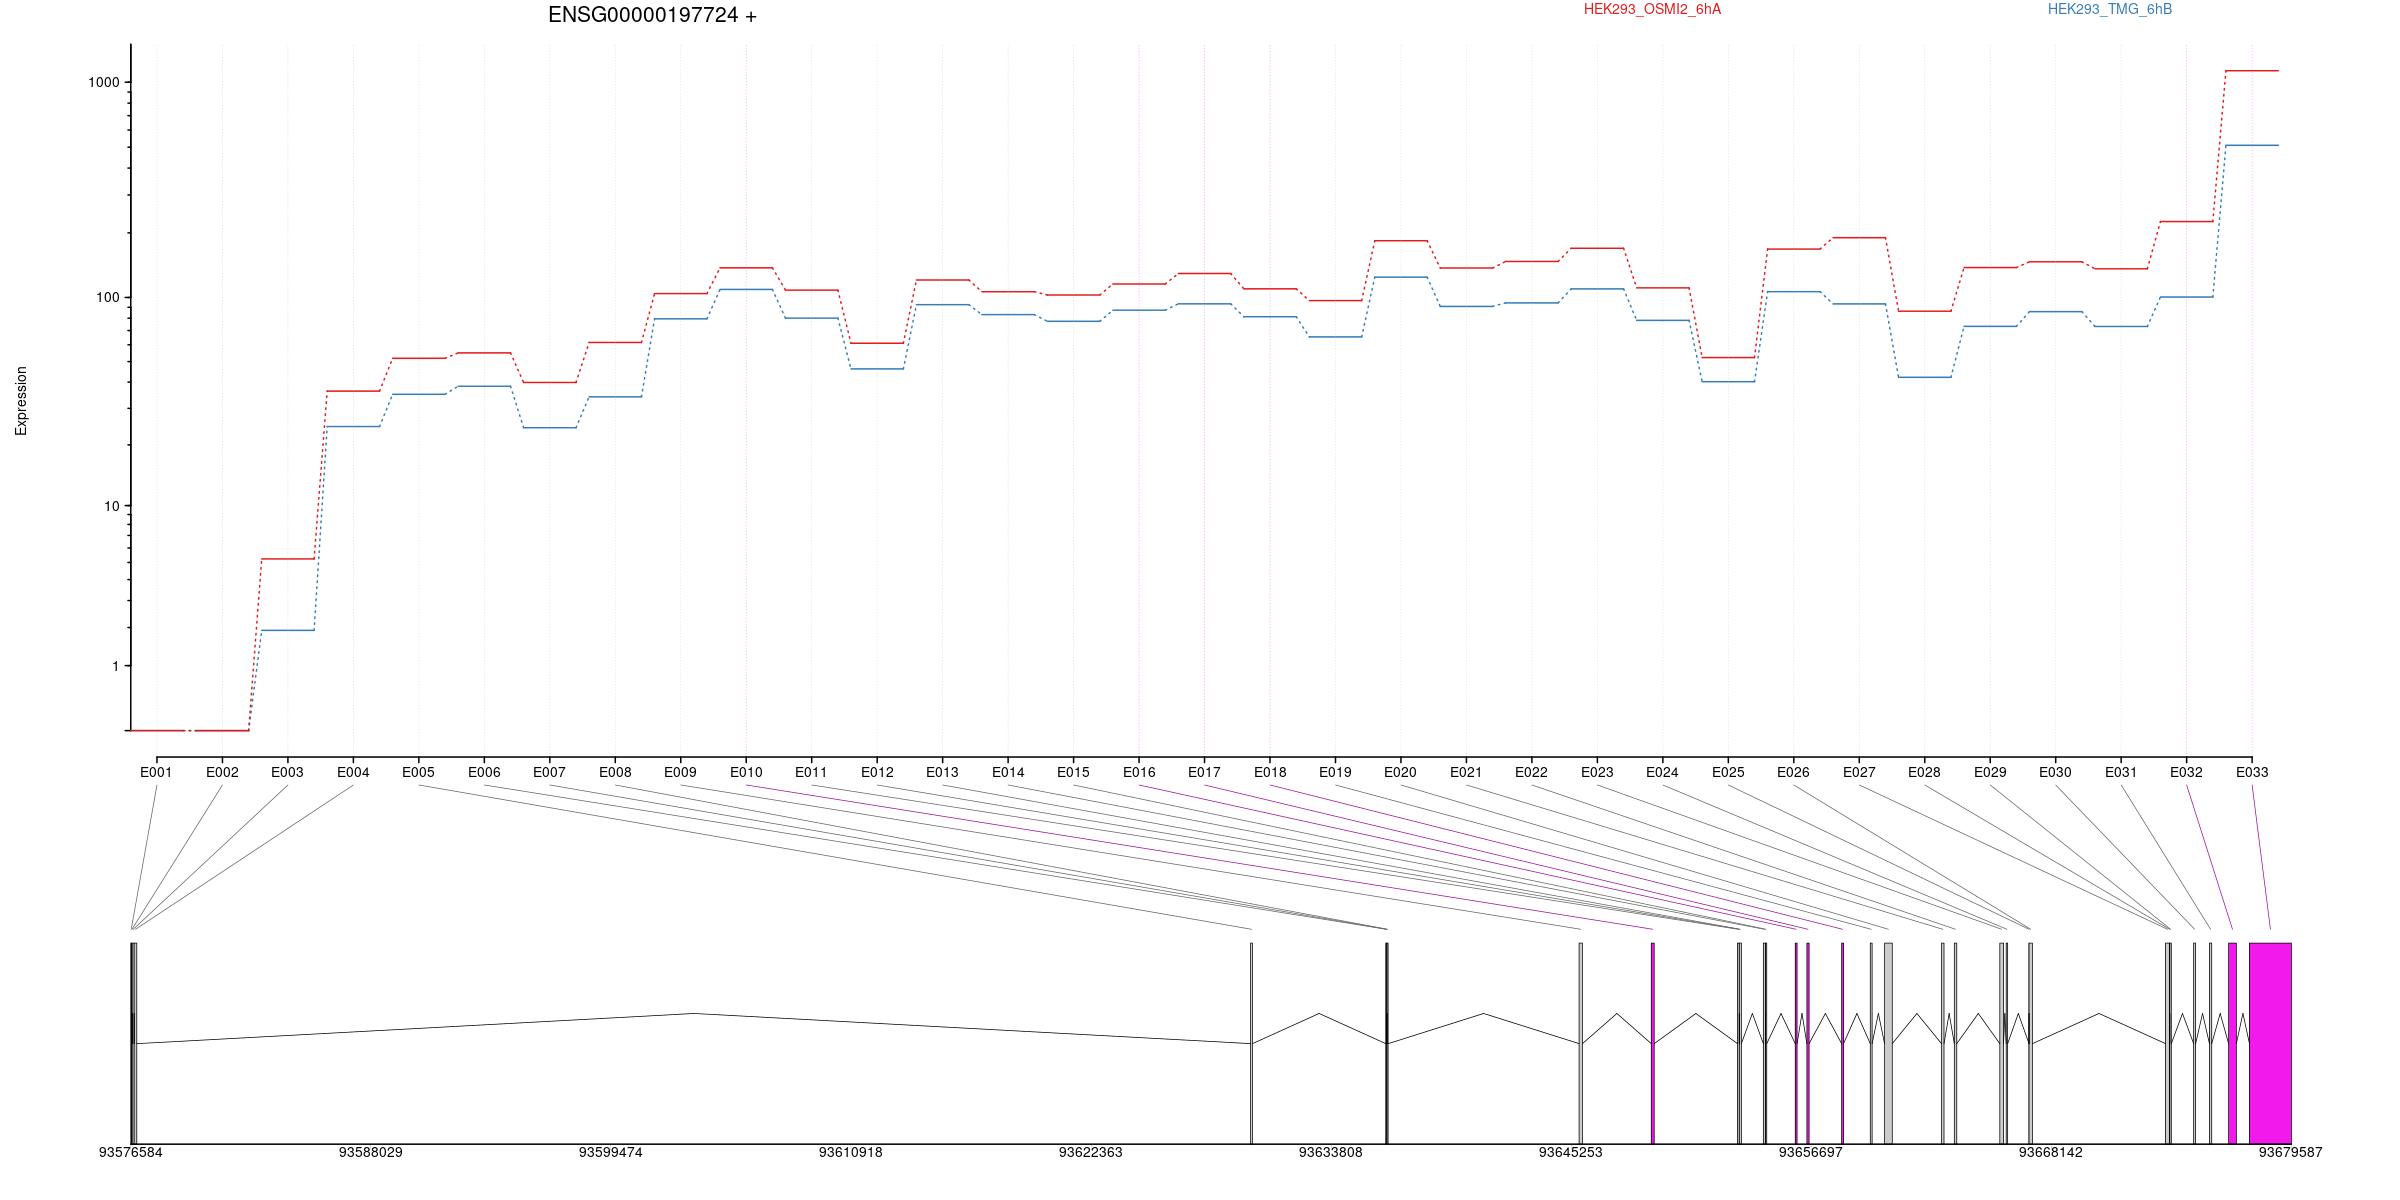Click exon label E006

tap(484, 772)
